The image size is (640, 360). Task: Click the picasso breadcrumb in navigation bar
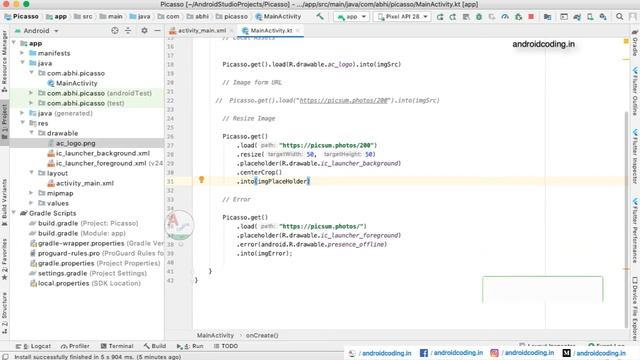pos(232,17)
